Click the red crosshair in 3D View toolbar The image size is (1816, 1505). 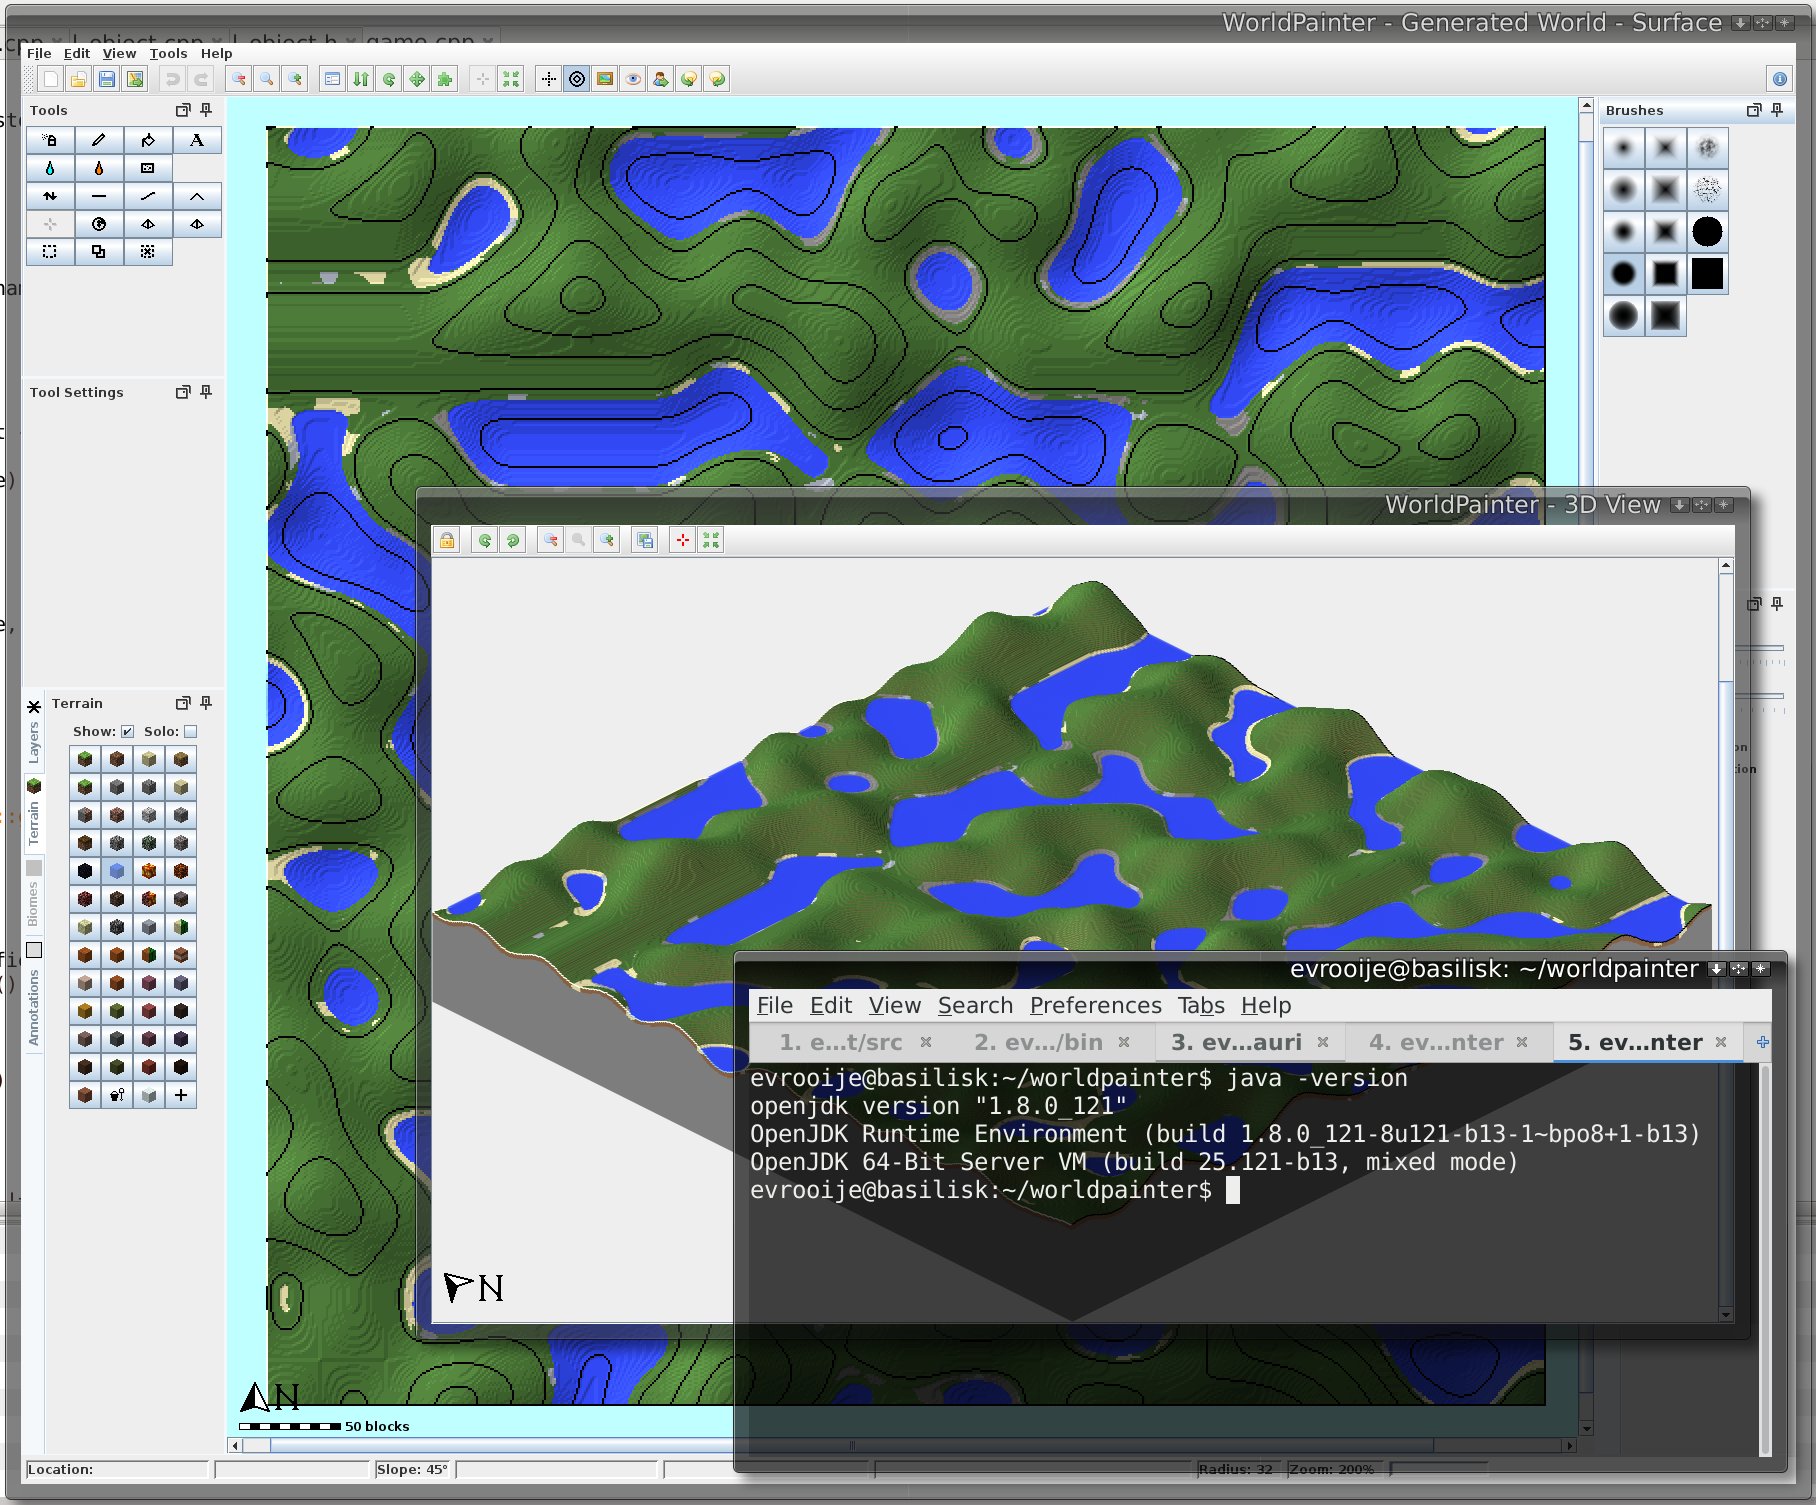(x=683, y=540)
